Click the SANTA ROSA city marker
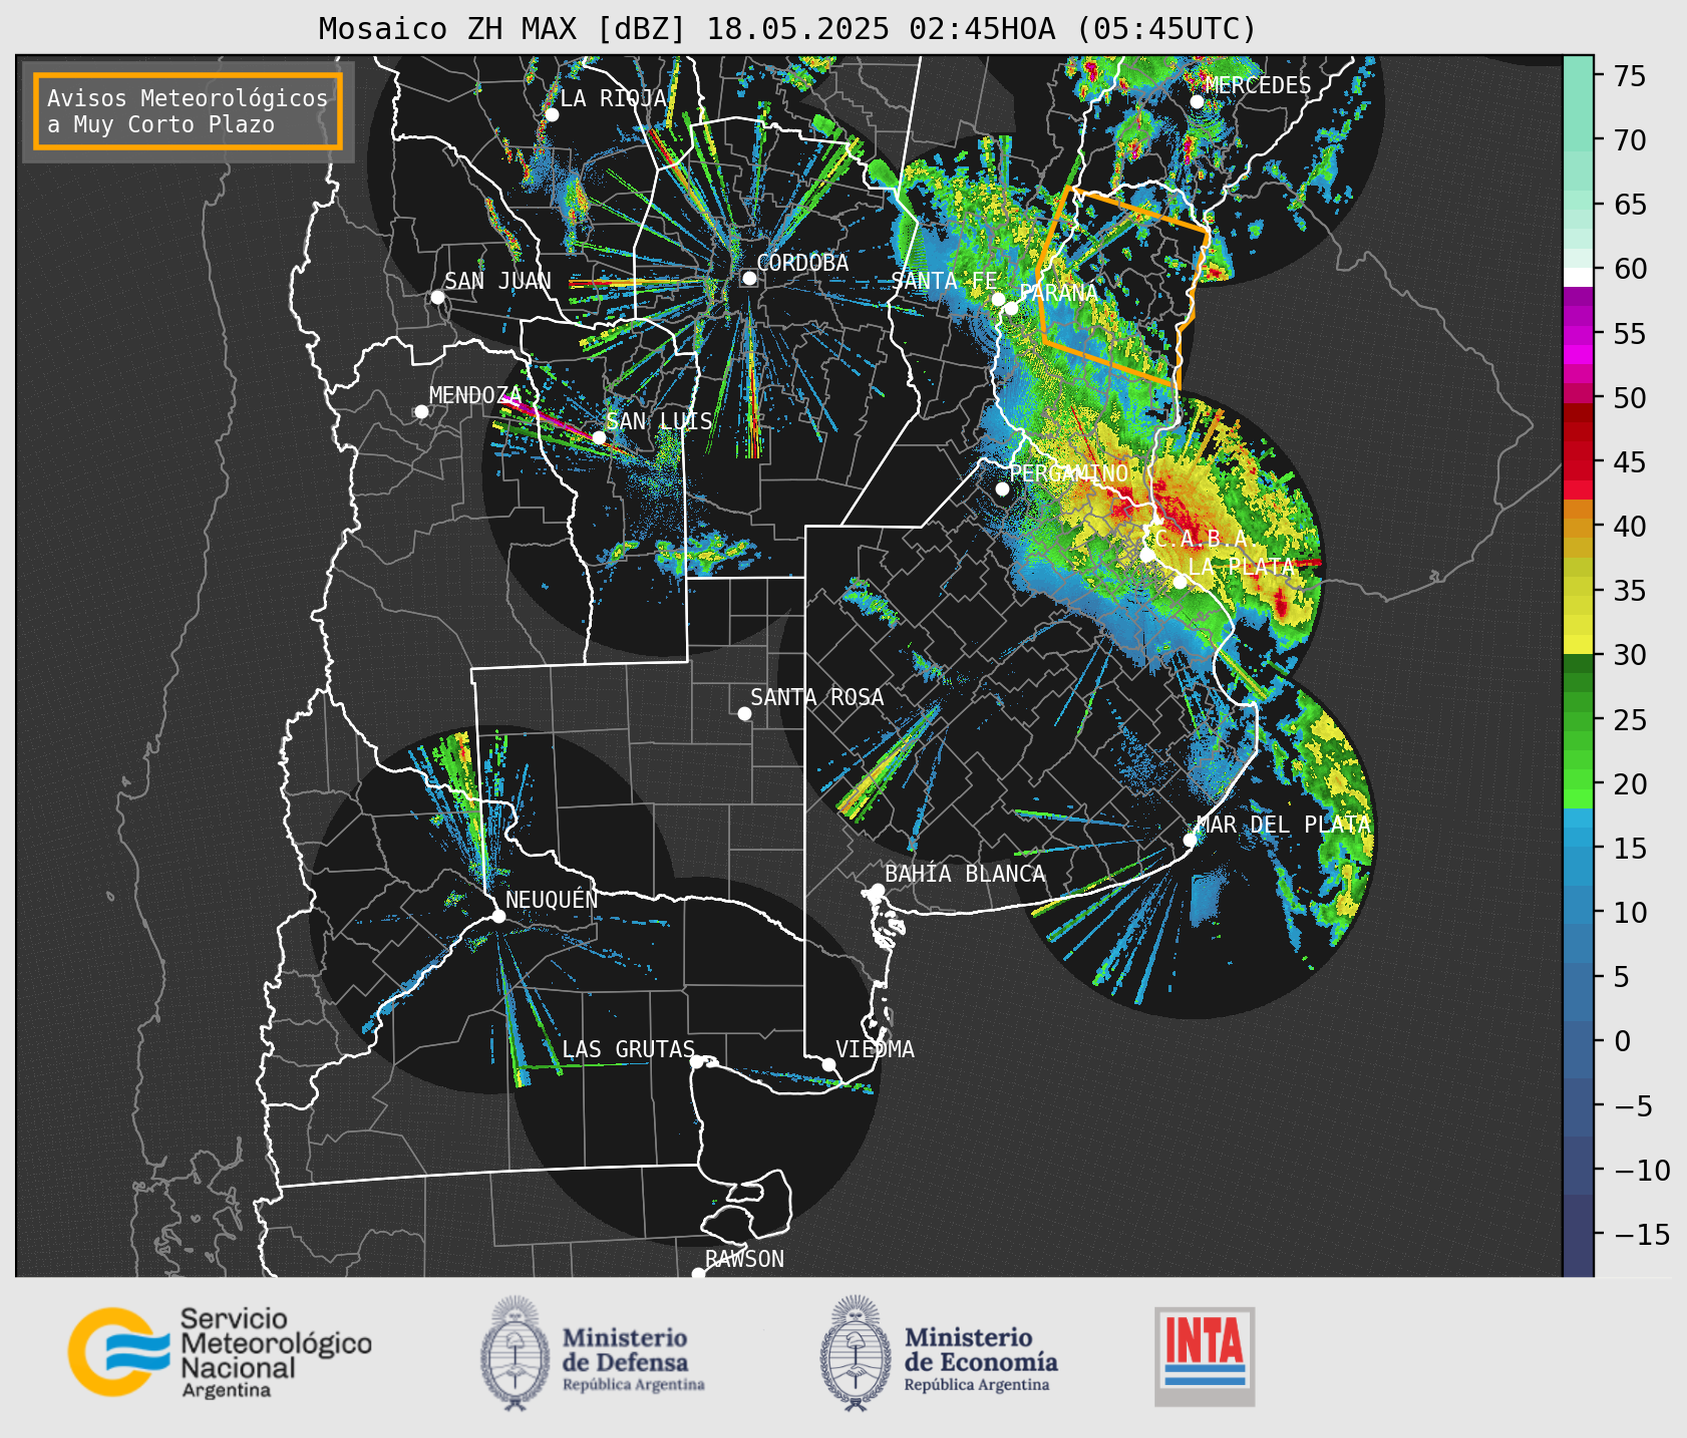This screenshot has height=1438, width=1687. [x=744, y=713]
